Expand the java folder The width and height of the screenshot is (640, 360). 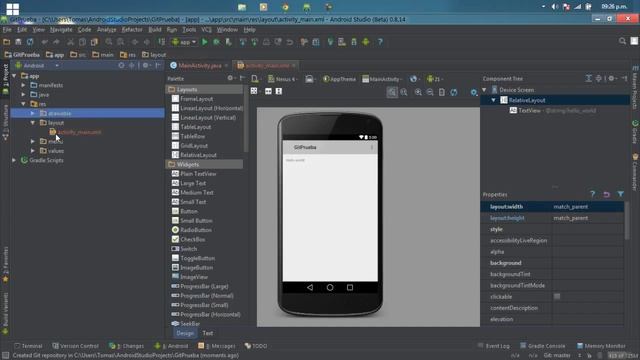[x=23, y=95]
